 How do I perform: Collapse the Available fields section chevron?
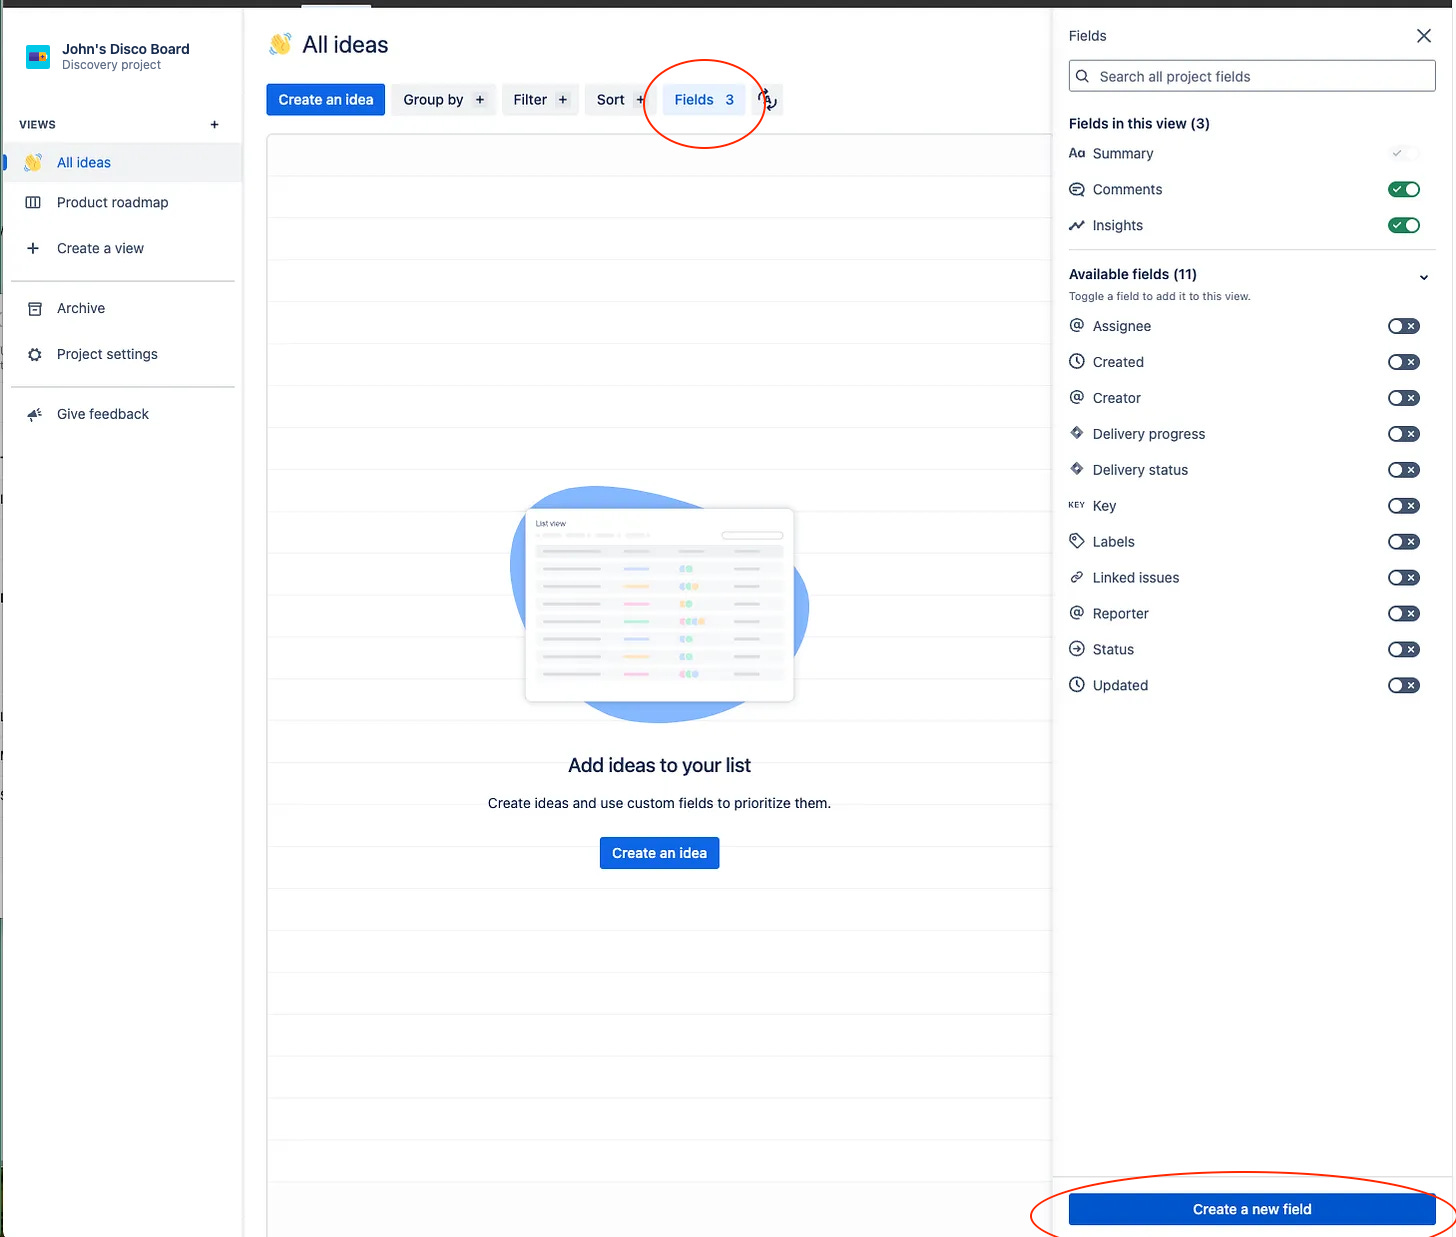click(x=1424, y=277)
